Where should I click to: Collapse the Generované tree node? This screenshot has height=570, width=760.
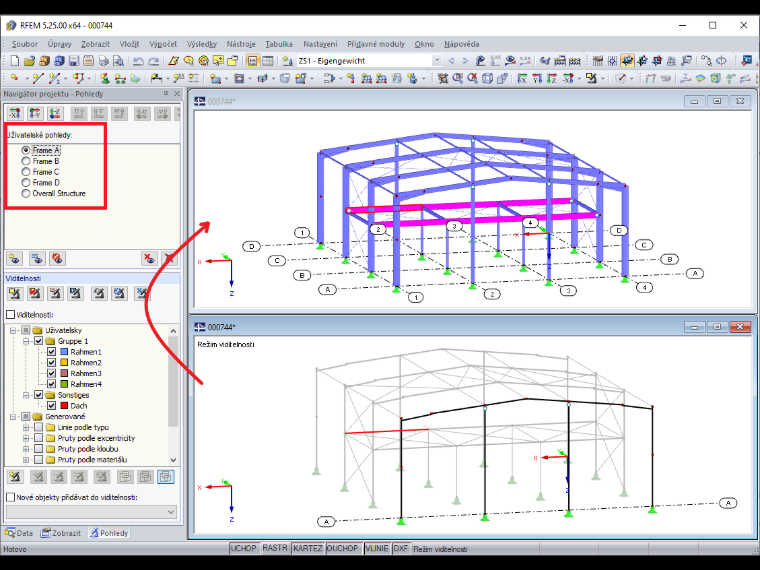click(13, 416)
